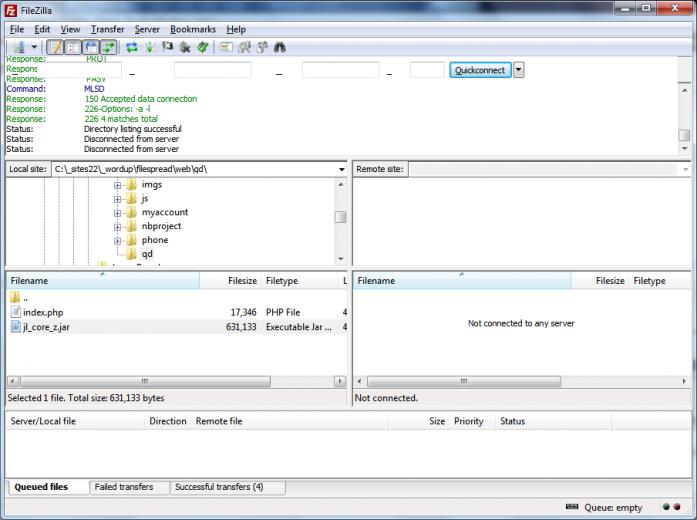This screenshot has width=697, height=520.
Task: Toggle synchronized browsing icon
Action: point(262,47)
